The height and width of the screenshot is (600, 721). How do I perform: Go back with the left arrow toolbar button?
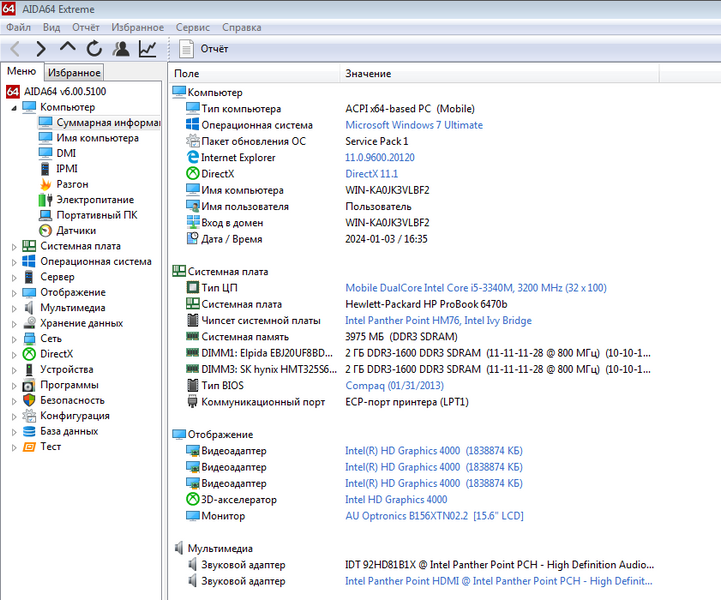coord(15,49)
